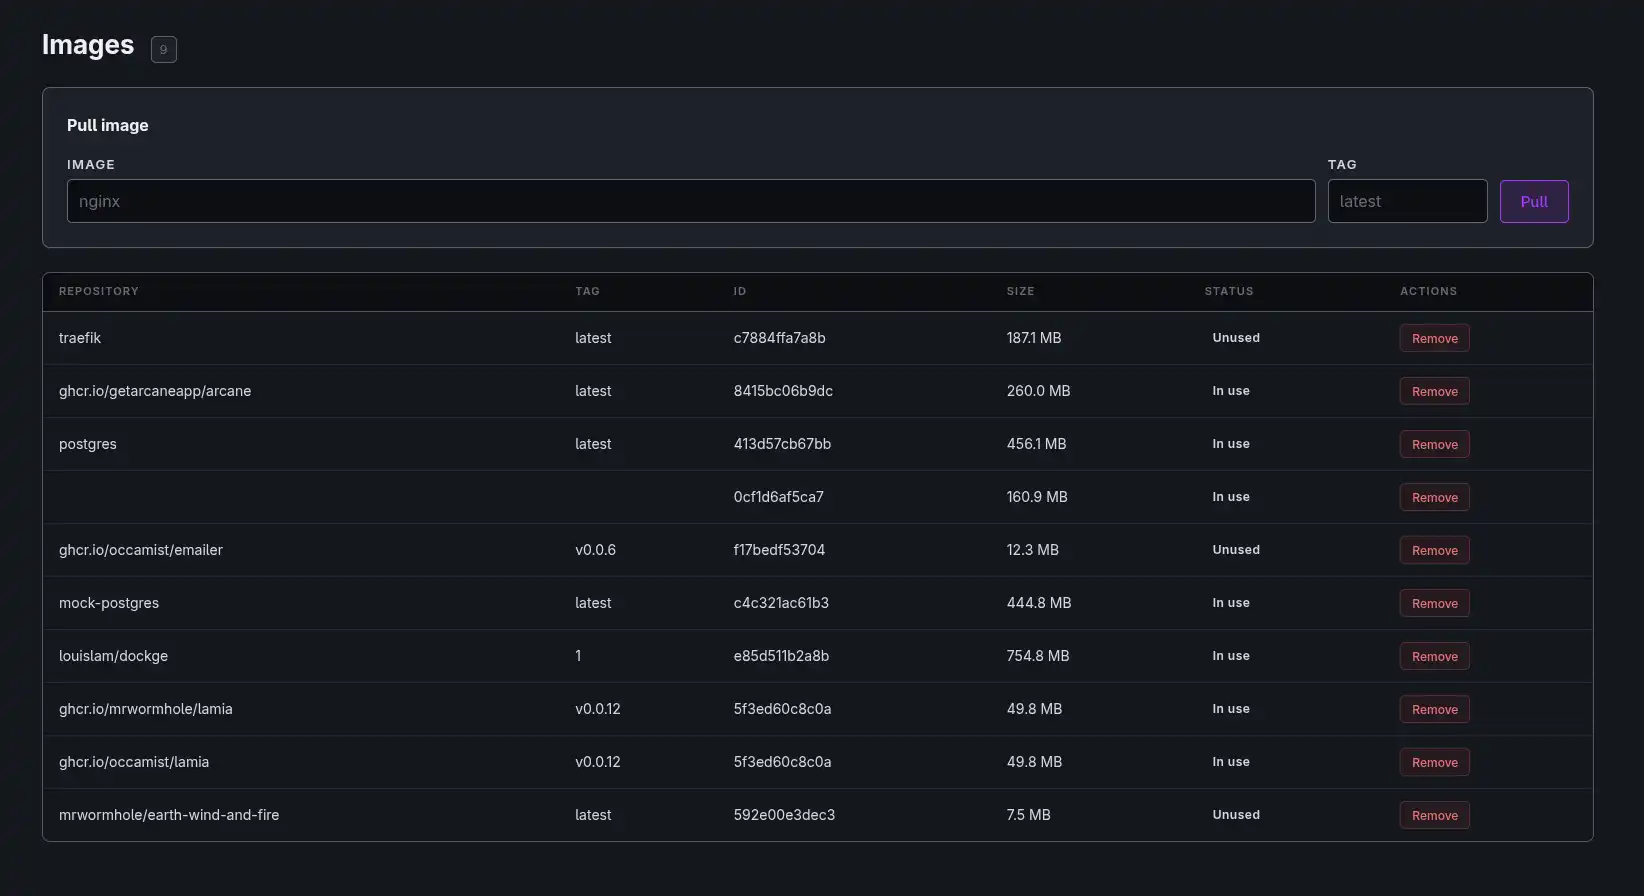Remove the untagged 0cf1d6af5ca7 image
The width and height of the screenshot is (1644, 896).
click(1434, 497)
